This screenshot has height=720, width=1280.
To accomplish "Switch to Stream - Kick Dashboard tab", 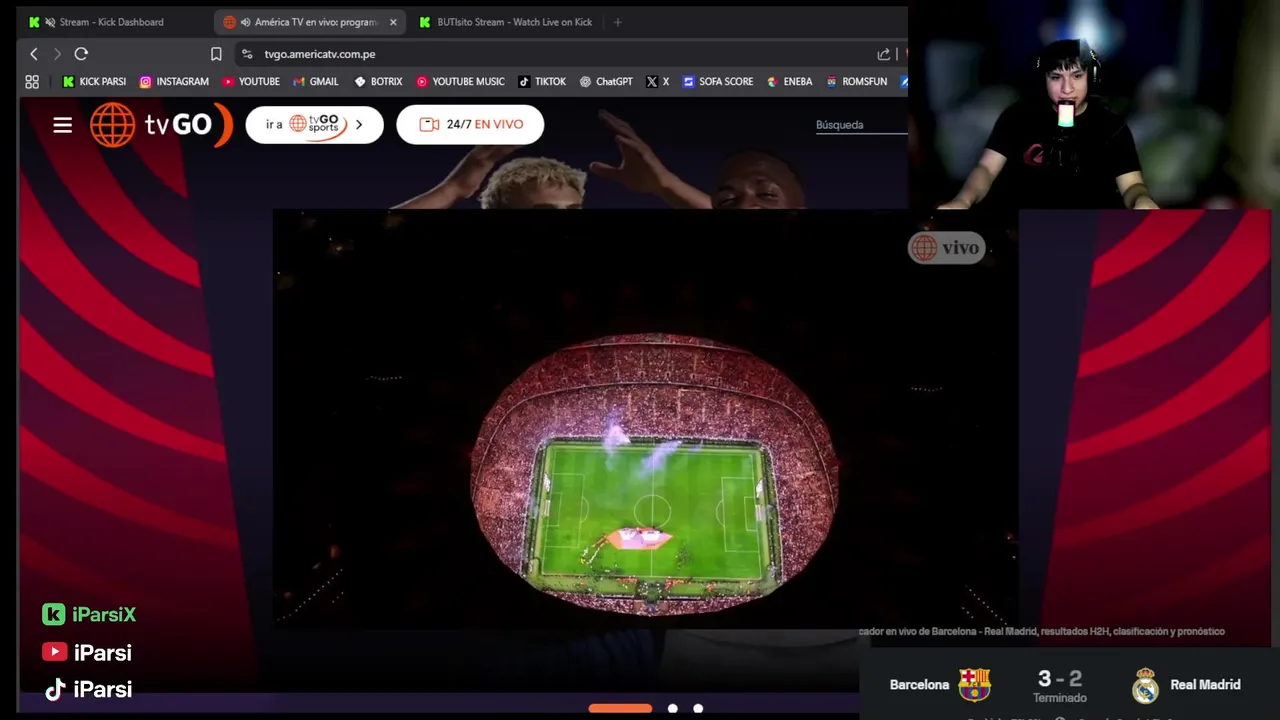I will [x=111, y=22].
